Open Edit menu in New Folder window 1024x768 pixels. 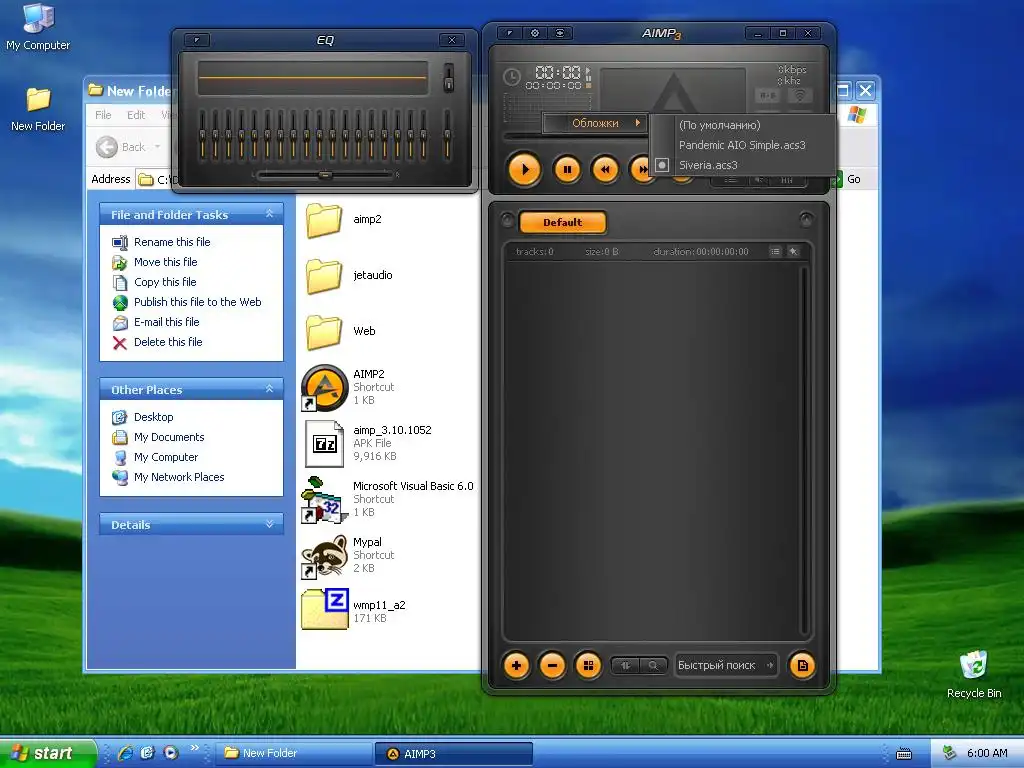[x=136, y=115]
